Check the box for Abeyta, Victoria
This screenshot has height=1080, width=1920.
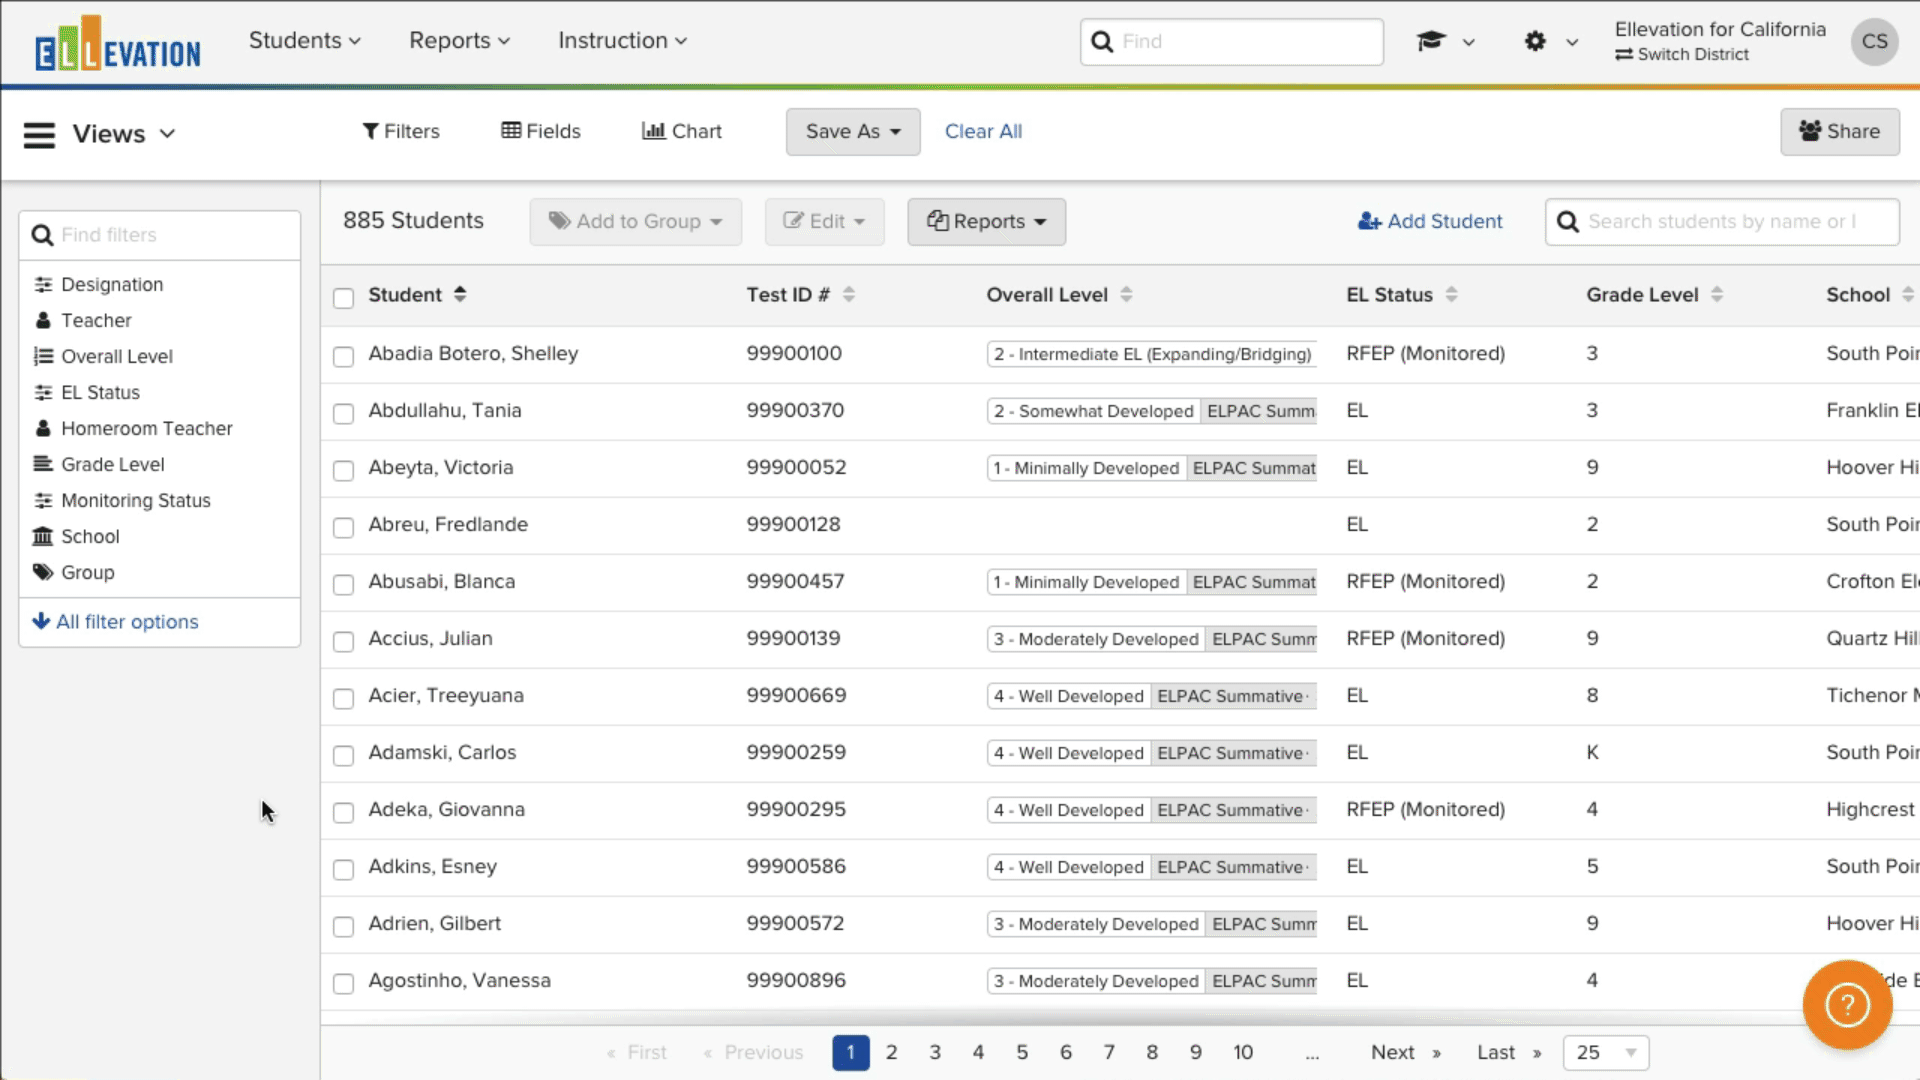[x=343, y=471]
